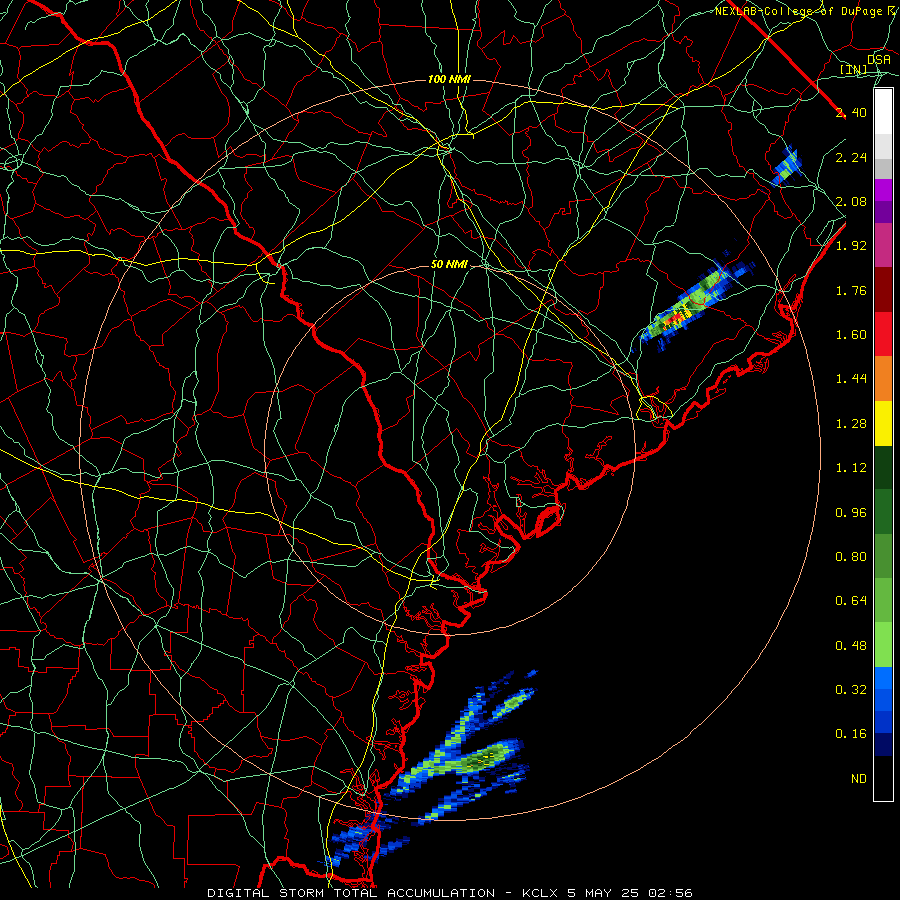Click the 0.16 legend value
The image size is (900, 900).
click(851, 734)
